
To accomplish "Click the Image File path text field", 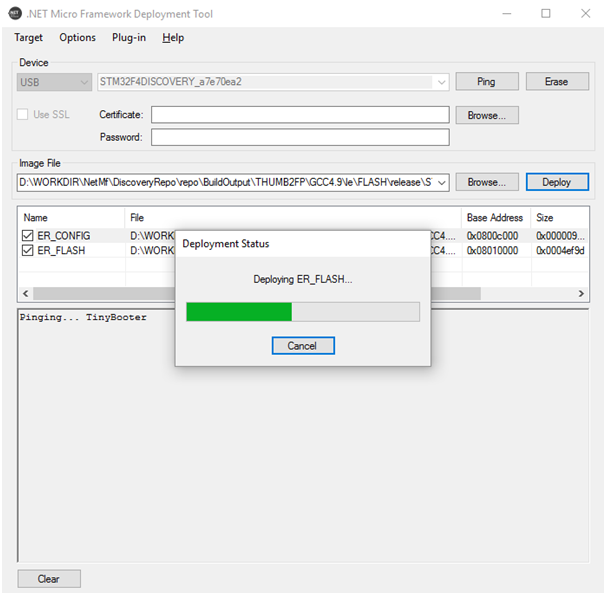I will click(x=226, y=182).
